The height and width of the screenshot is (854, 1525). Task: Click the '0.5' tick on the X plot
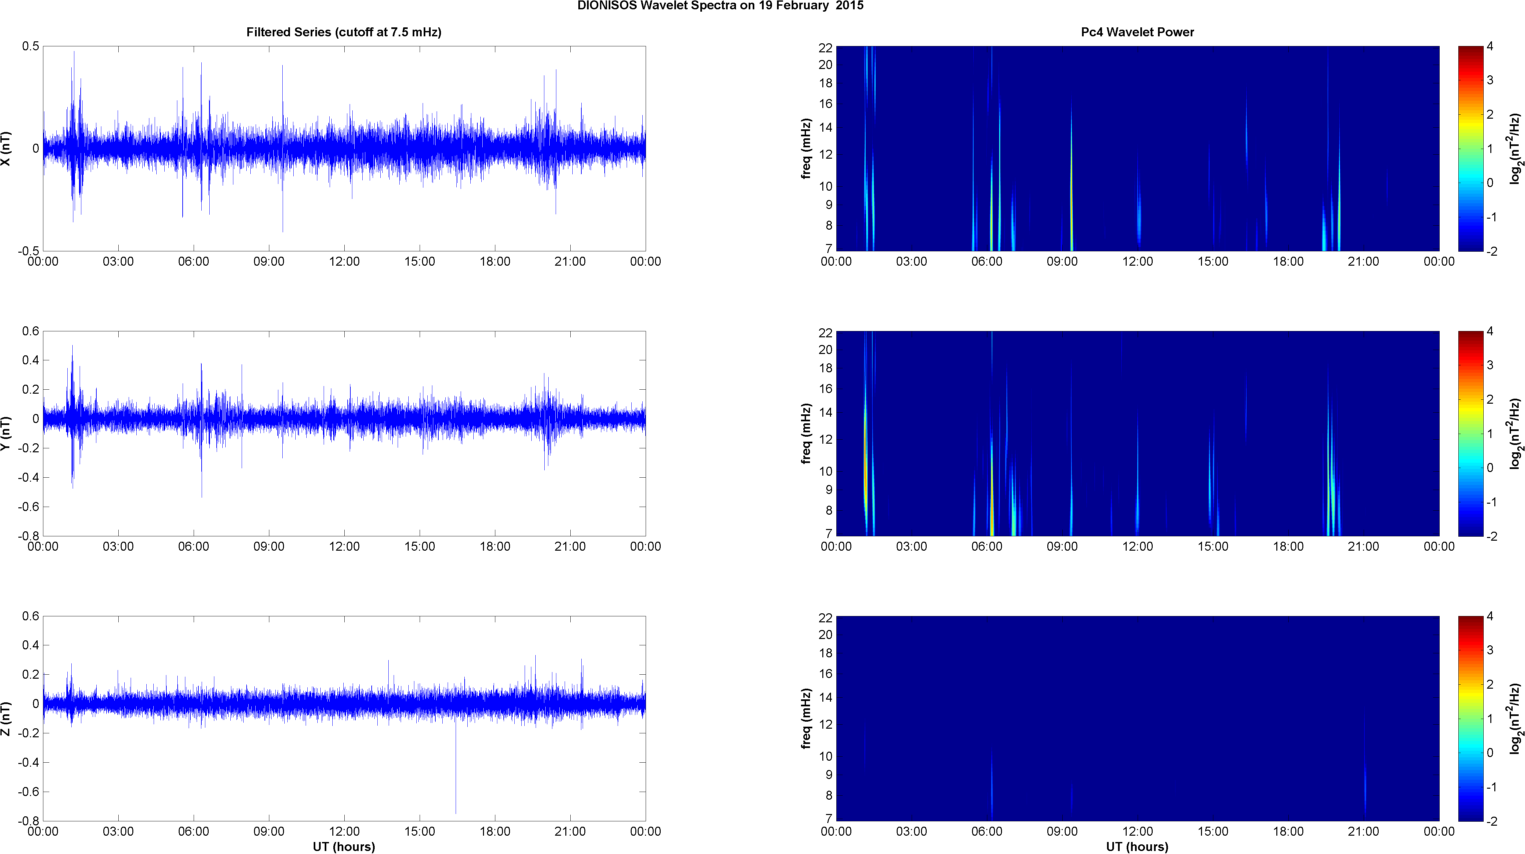(30, 47)
